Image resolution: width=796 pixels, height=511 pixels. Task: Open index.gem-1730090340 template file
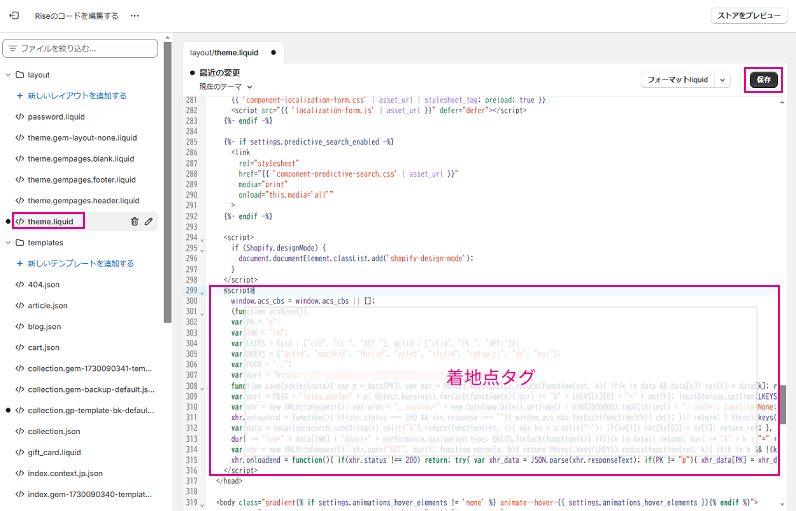click(x=89, y=494)
